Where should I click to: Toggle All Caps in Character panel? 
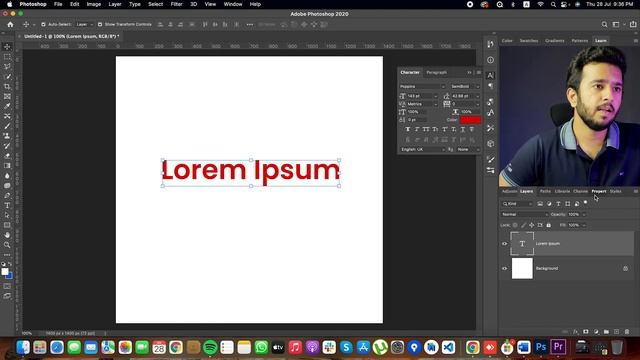426,129
